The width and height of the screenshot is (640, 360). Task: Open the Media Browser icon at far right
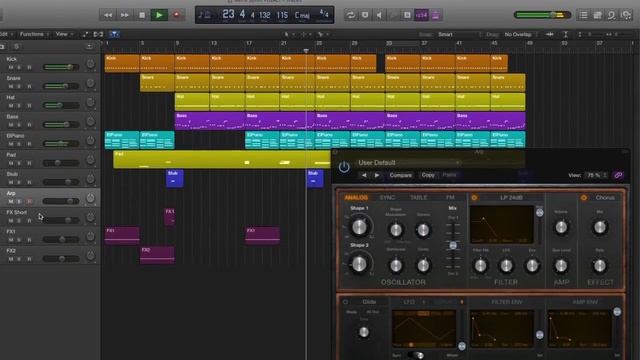click(x=626, y=15)
